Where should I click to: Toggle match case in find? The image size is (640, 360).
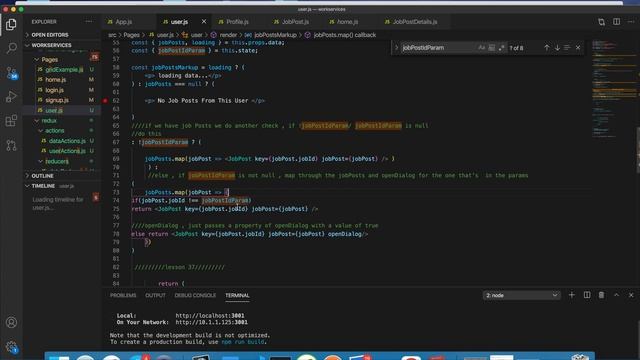click(x=482, y=48)
